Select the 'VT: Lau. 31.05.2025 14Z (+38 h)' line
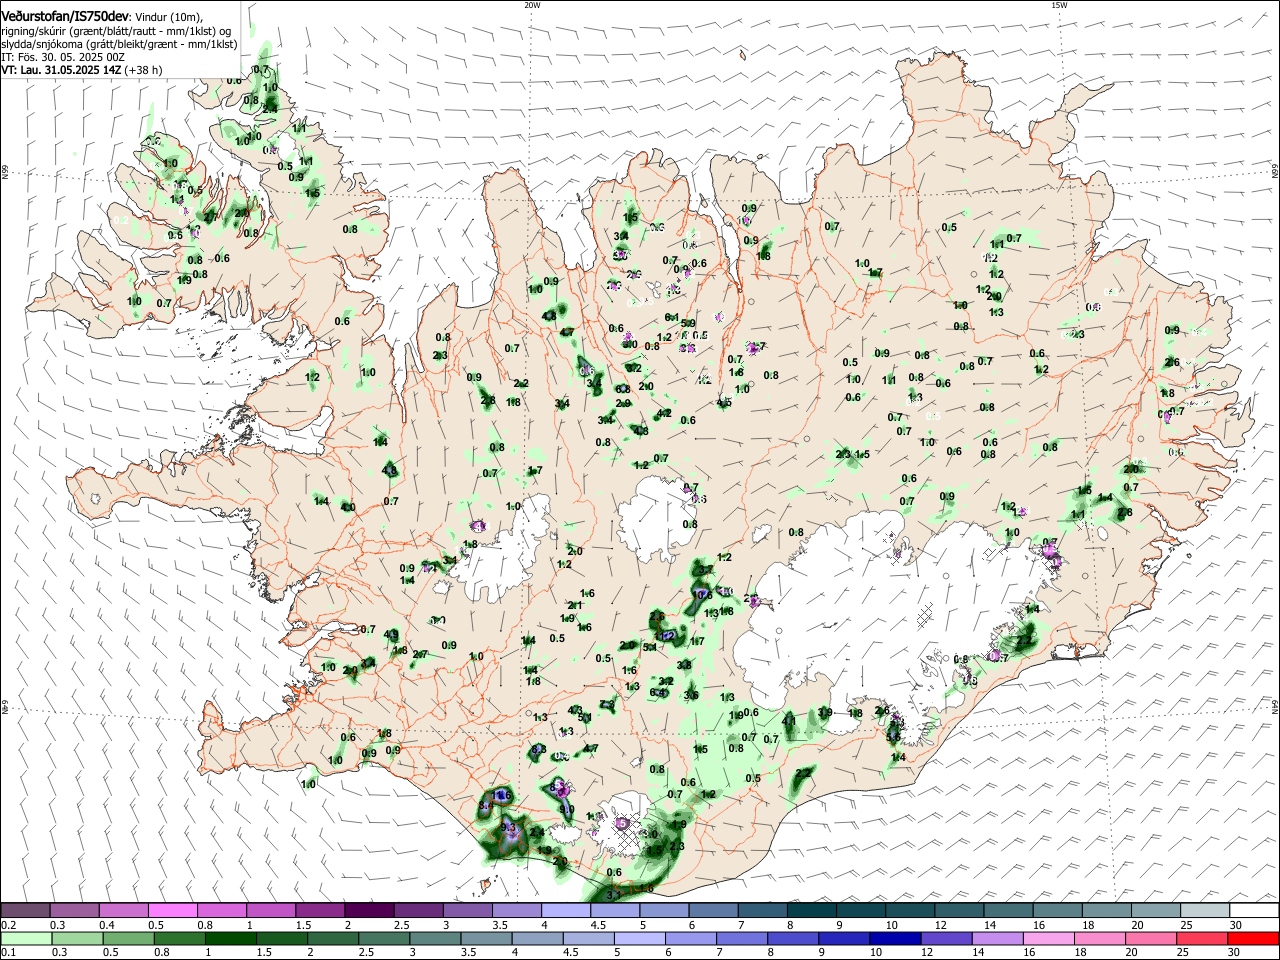The width and height of the screenshot is (1280, 960). [x=81, y=70]
